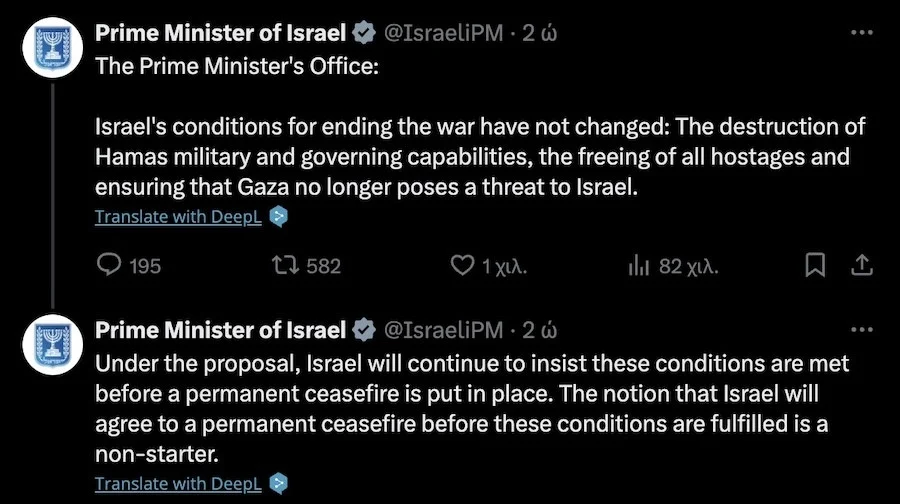Image resolution: width=900 pixels, height=504 pixels.
Task: Translate the first tweet with DeepL
Action: click(x=178, y=216)
